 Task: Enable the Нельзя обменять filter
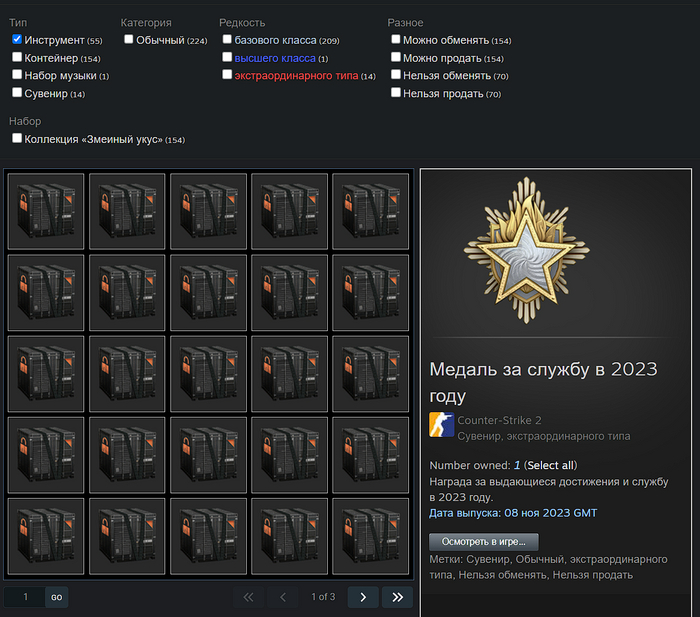tap(396, 75)
